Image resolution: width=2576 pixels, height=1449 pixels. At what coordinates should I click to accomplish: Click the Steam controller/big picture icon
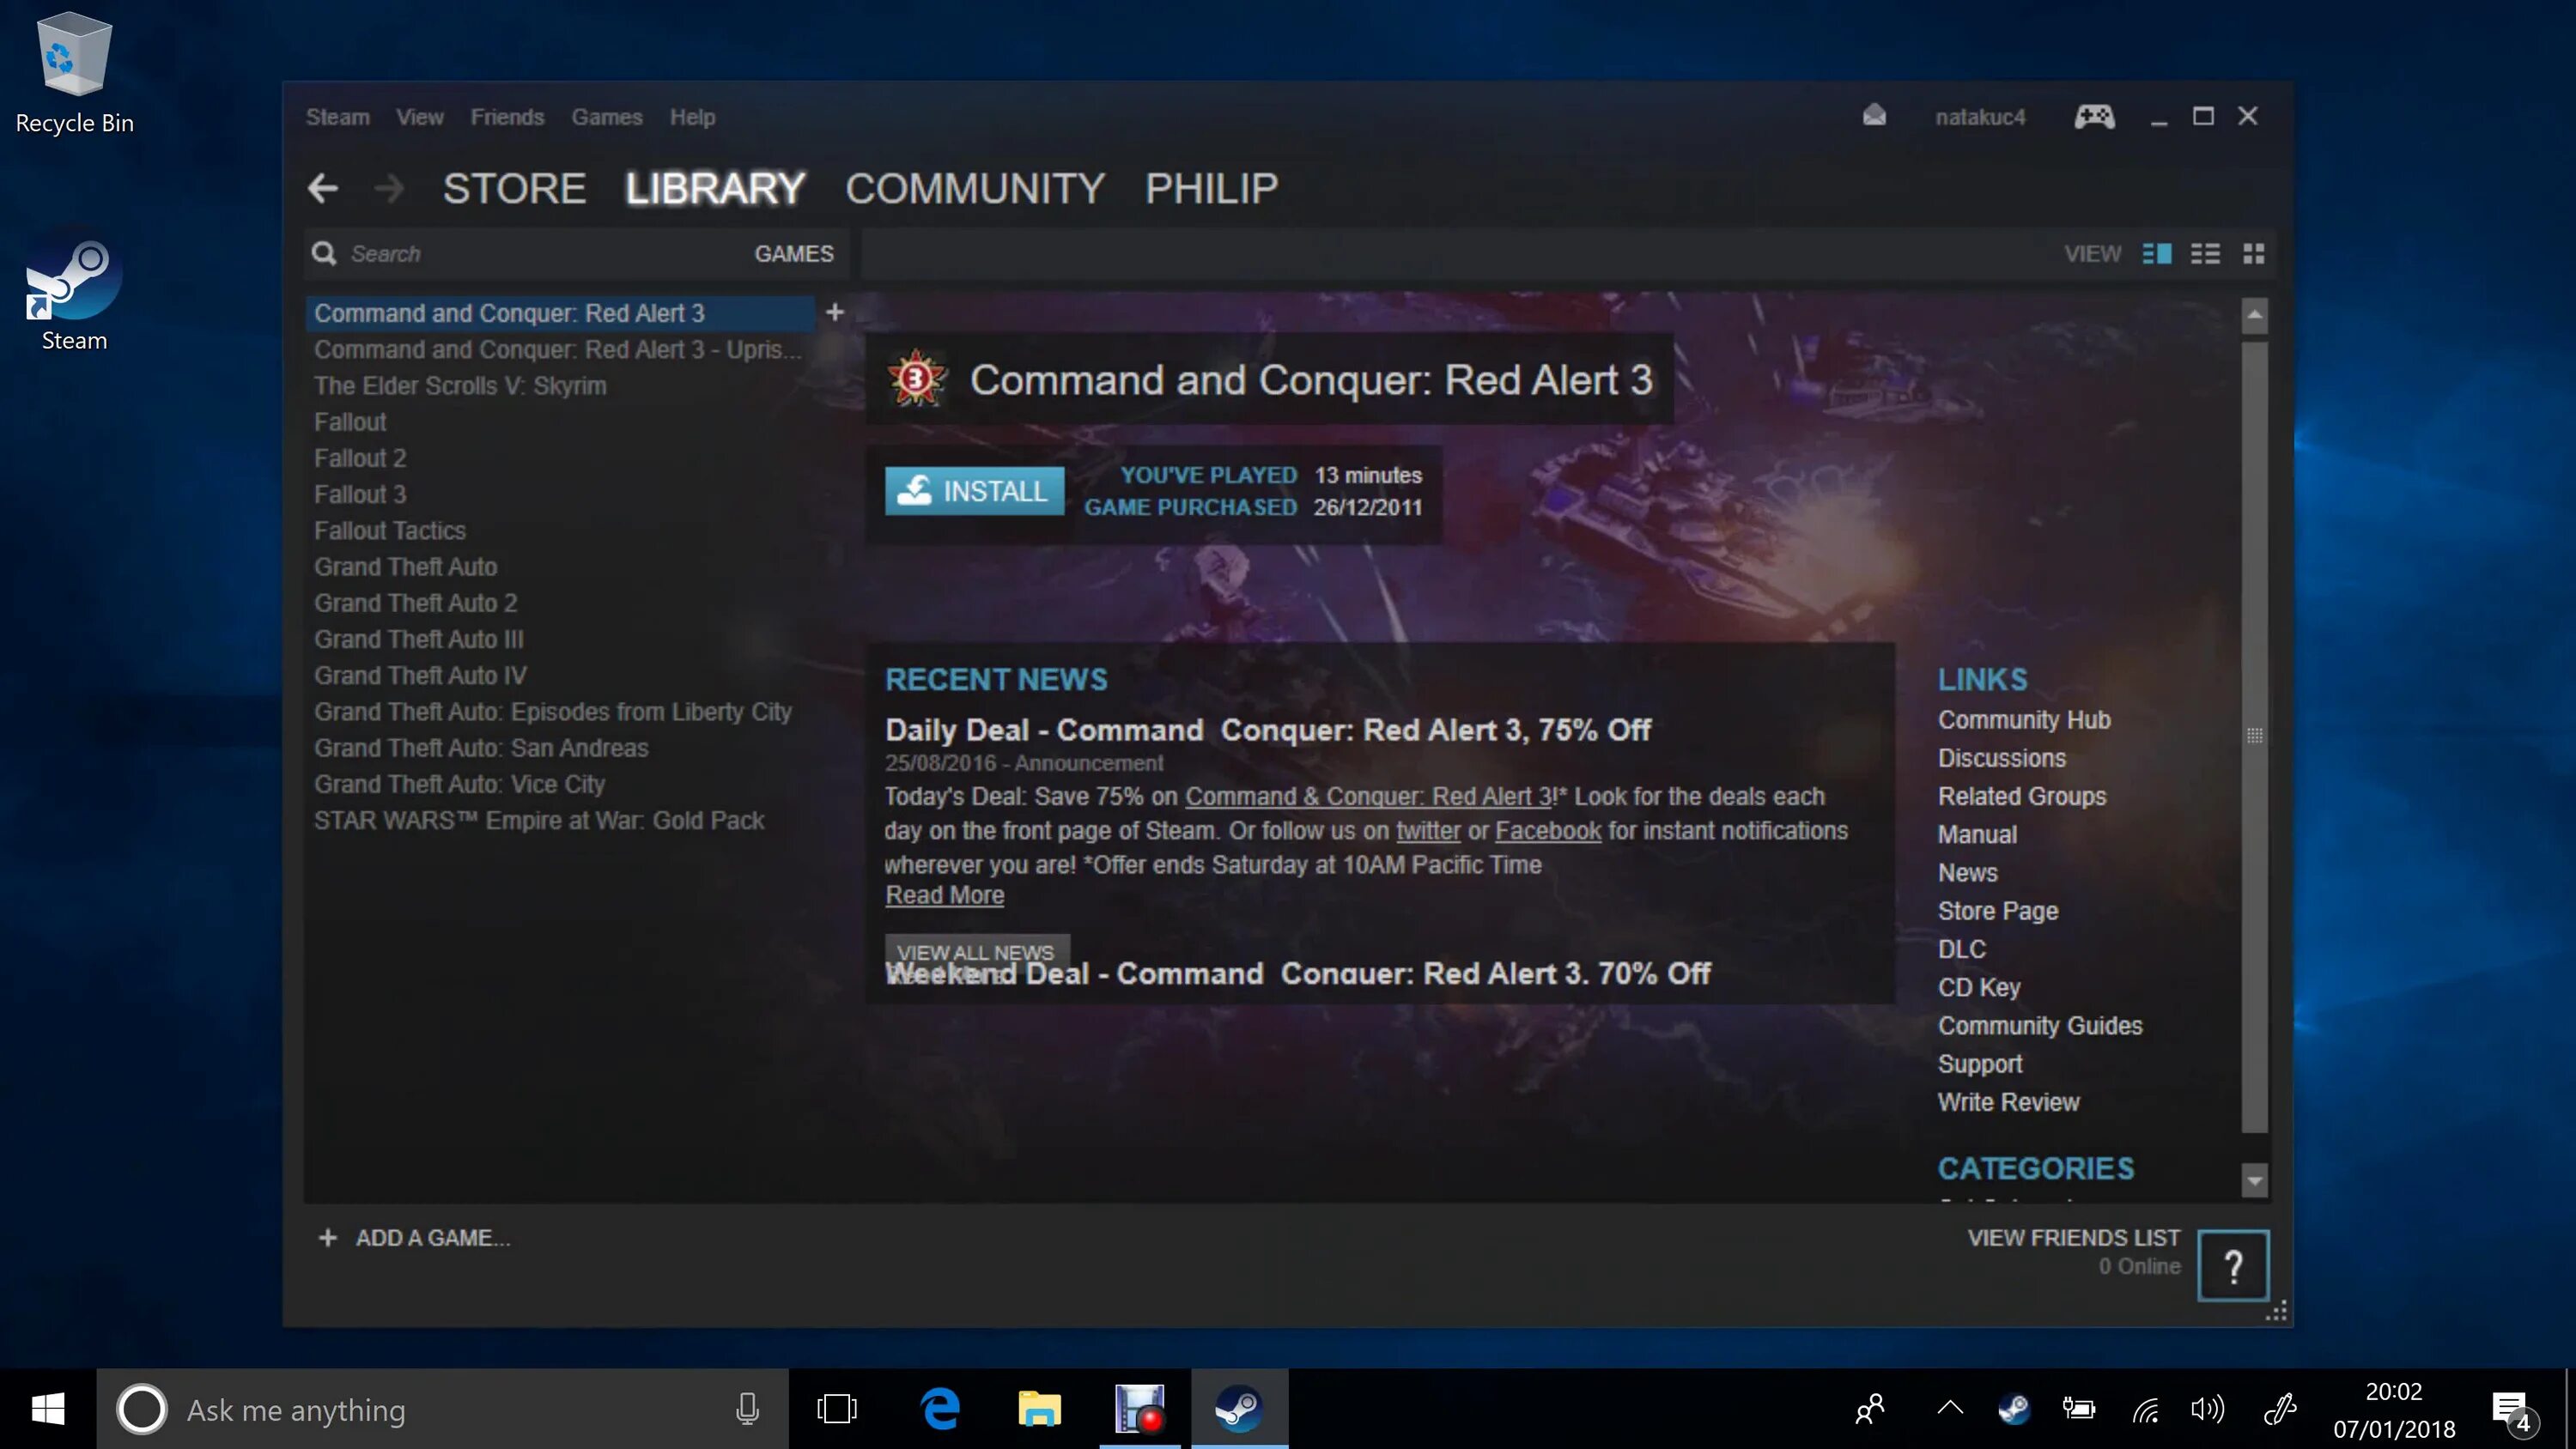(x=2095, y=115)
